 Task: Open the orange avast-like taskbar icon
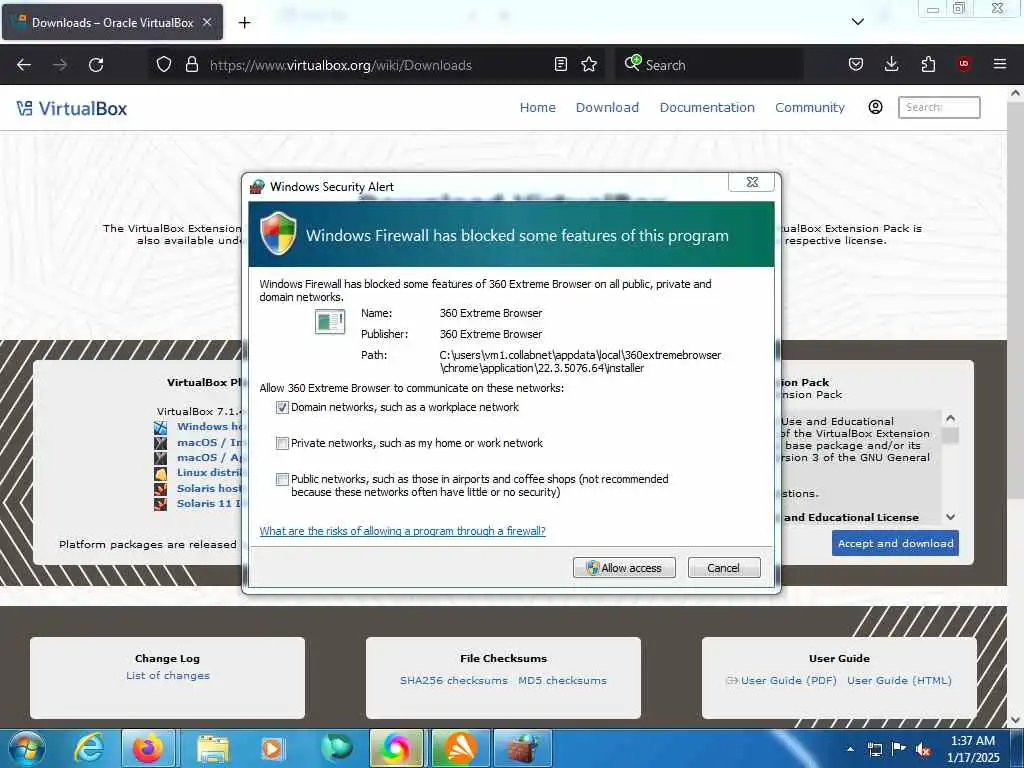460,748
